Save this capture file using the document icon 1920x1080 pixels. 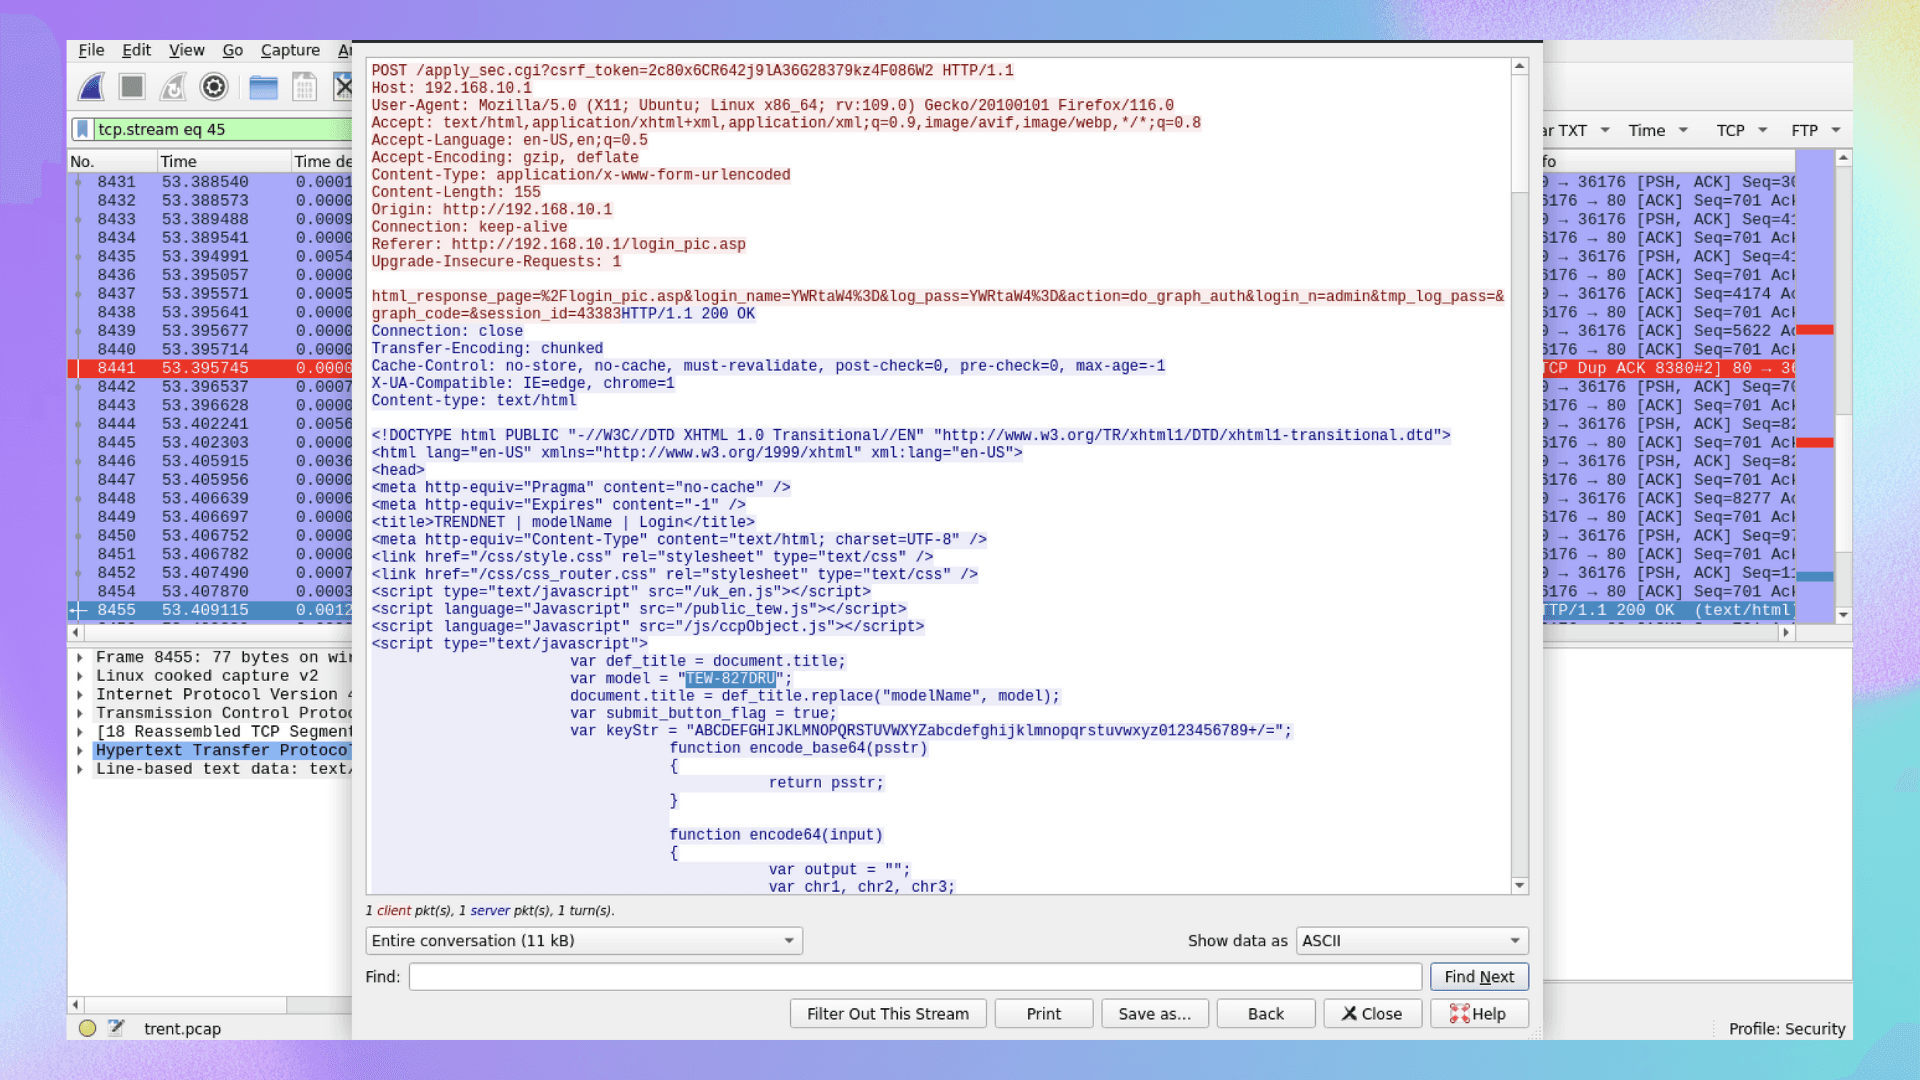304,87
